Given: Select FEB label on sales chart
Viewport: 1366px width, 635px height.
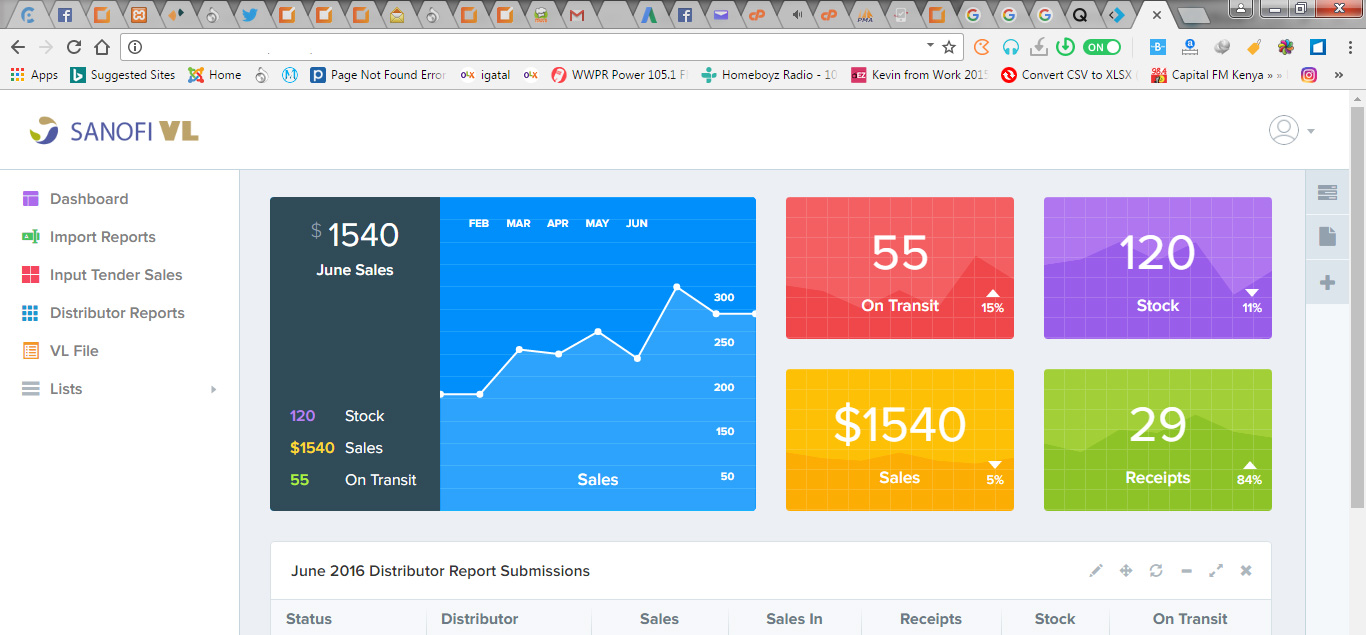Looking at the screenshot, I should coord(479,223).
